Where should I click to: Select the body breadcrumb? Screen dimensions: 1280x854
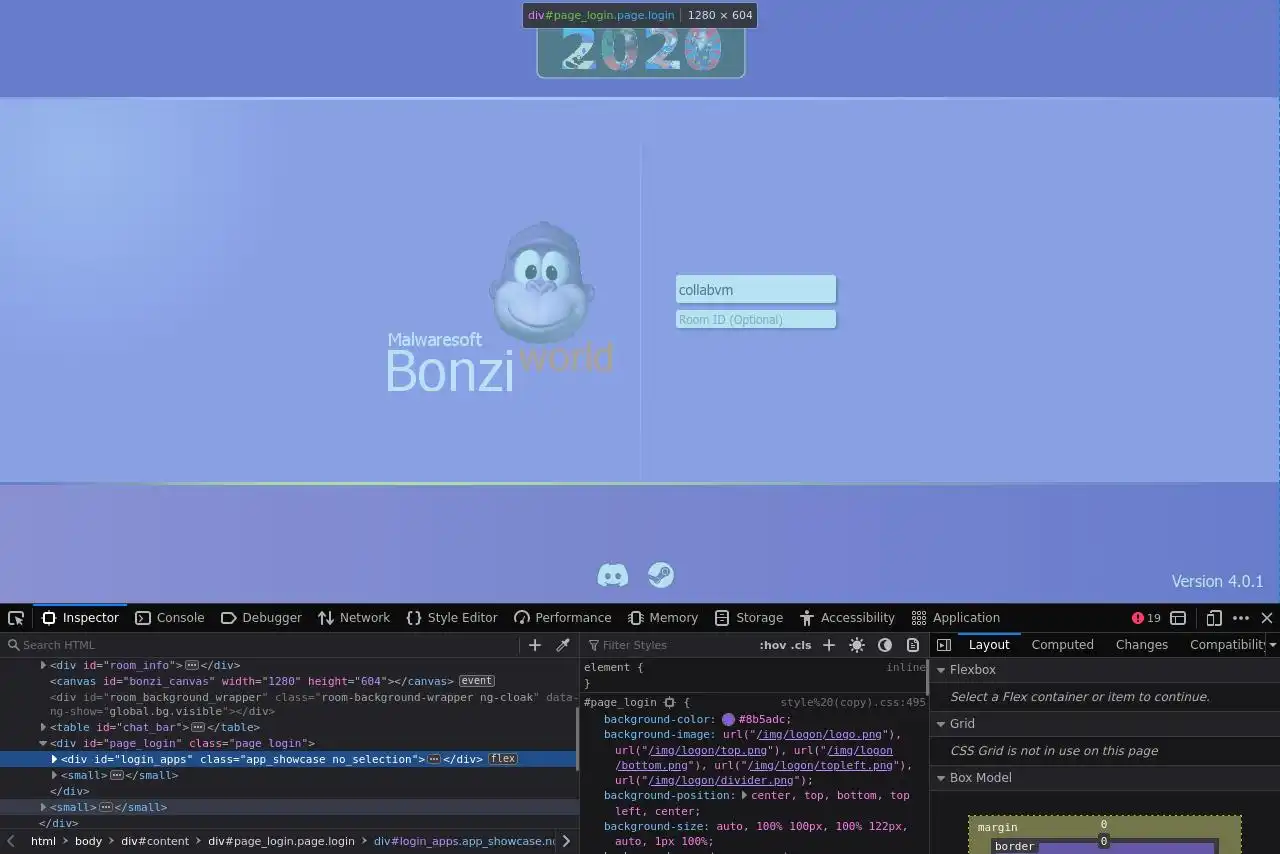pos(88,841)
